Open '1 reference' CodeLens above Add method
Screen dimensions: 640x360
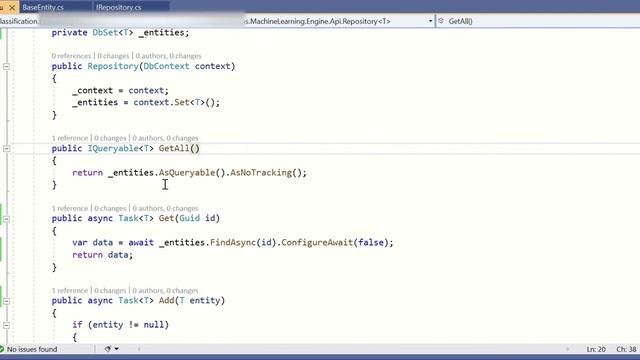(x=69, y=291)
